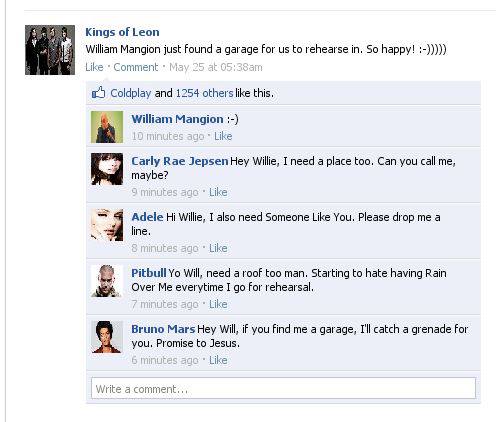Image resolution: width=500 pixels, height=422 pixels.
Task: Like Carly Rae Jepsen's comment
Action: [218, 192]
